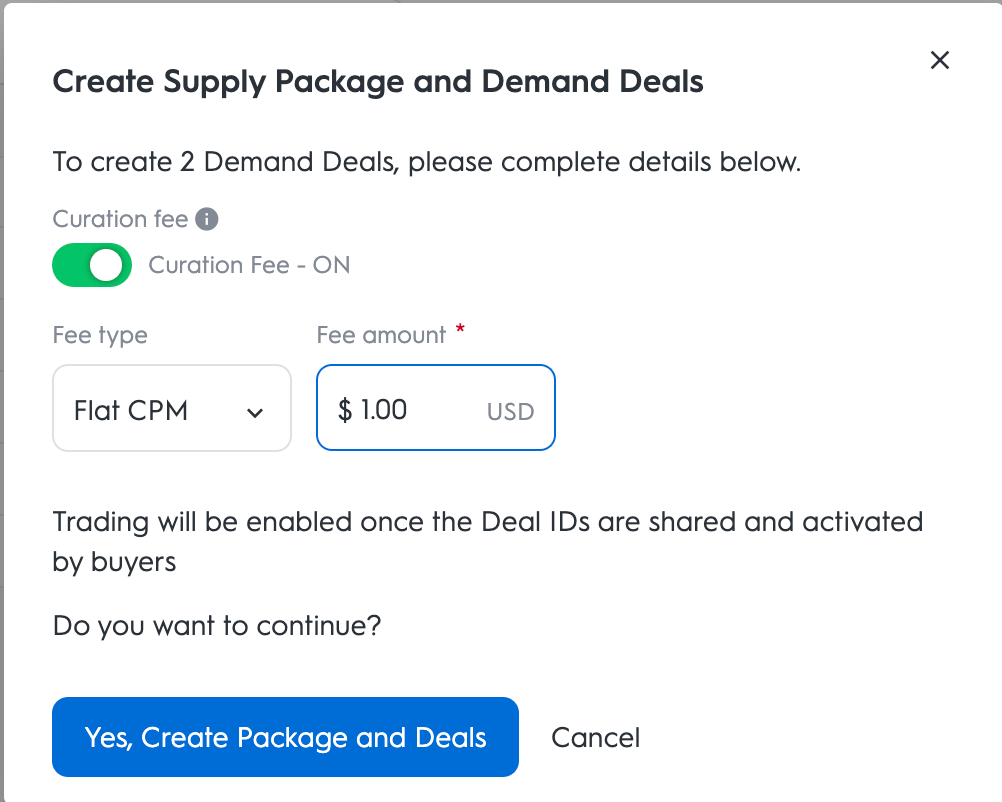
Task: Click the "Fee type" field label
Action: (x=100, y=335)
